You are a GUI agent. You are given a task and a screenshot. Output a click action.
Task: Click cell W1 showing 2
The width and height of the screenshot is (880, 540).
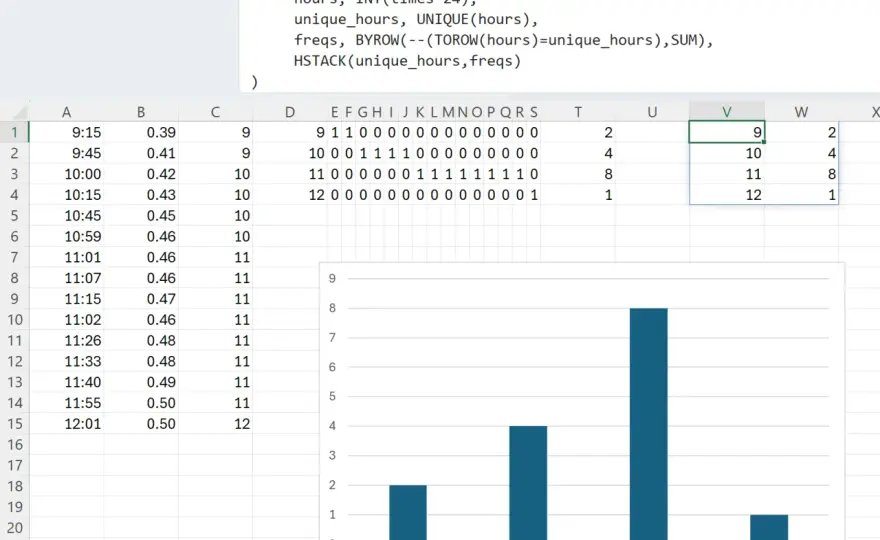coord(801,132)
